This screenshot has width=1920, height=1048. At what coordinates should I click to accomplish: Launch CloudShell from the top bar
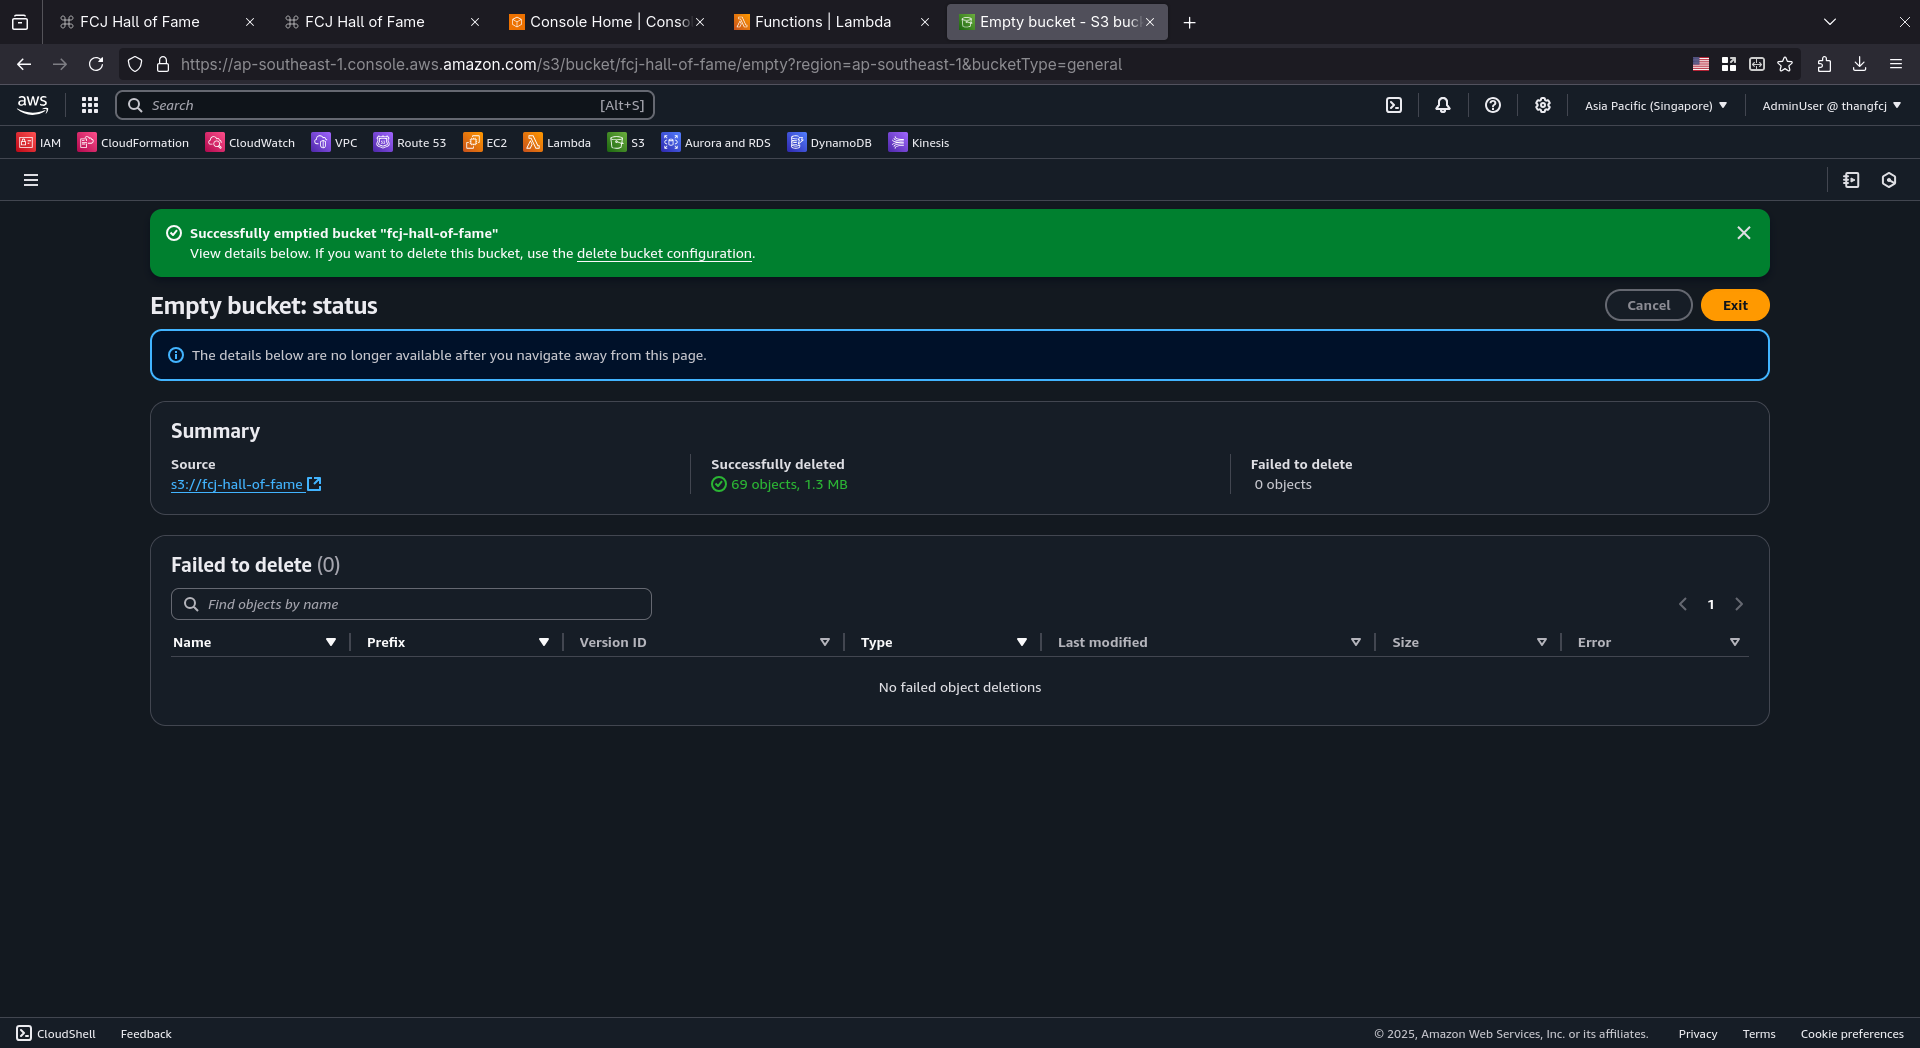1394,105
